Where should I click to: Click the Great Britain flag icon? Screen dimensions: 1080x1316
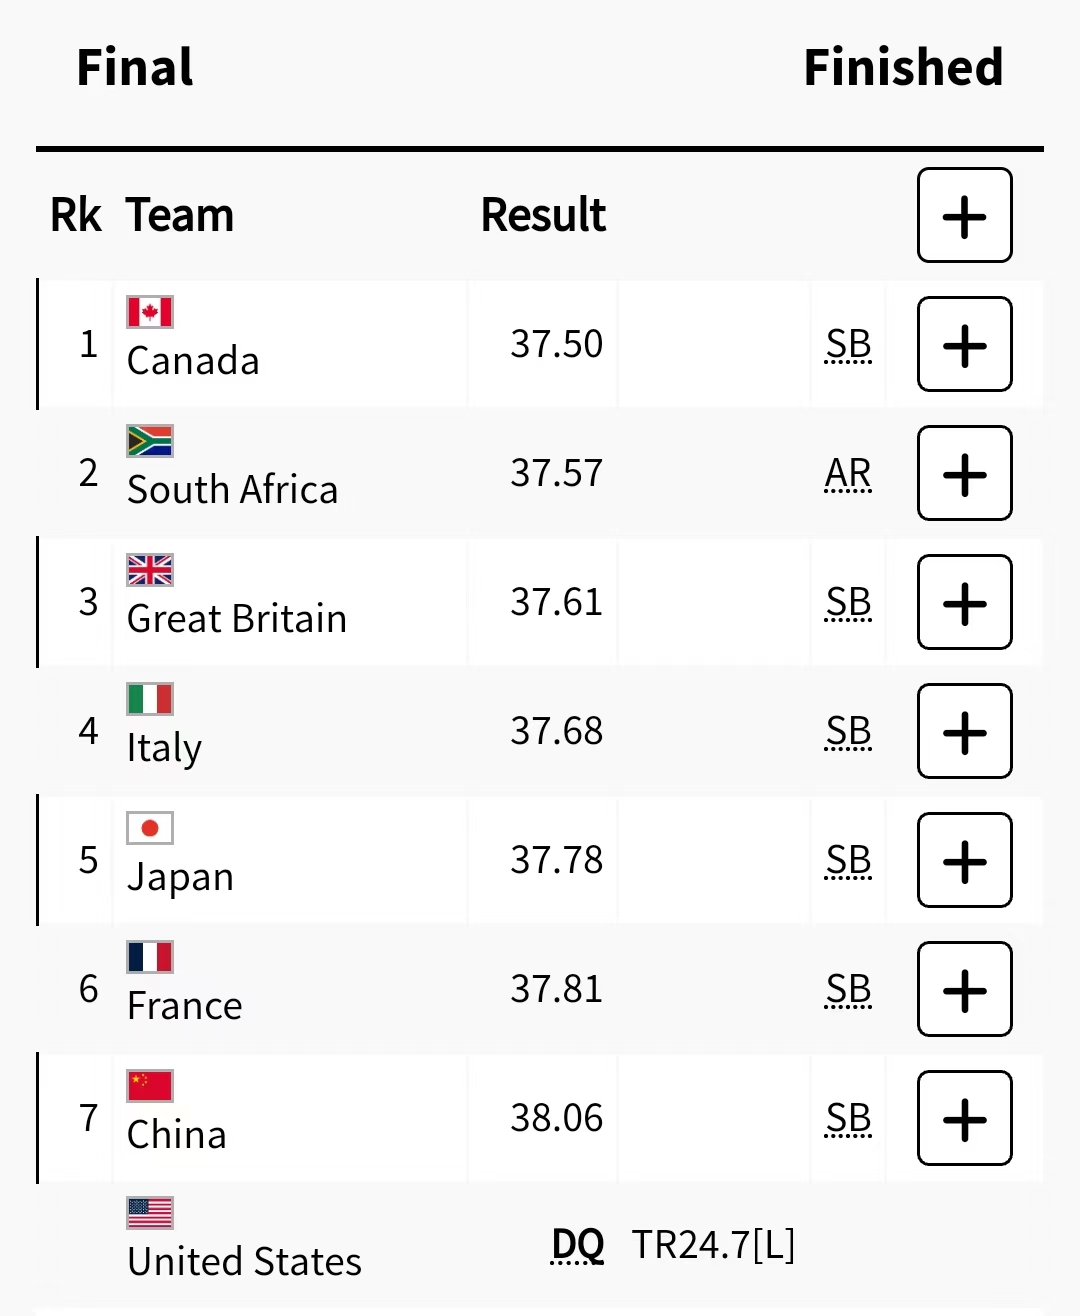pos(150,570)
